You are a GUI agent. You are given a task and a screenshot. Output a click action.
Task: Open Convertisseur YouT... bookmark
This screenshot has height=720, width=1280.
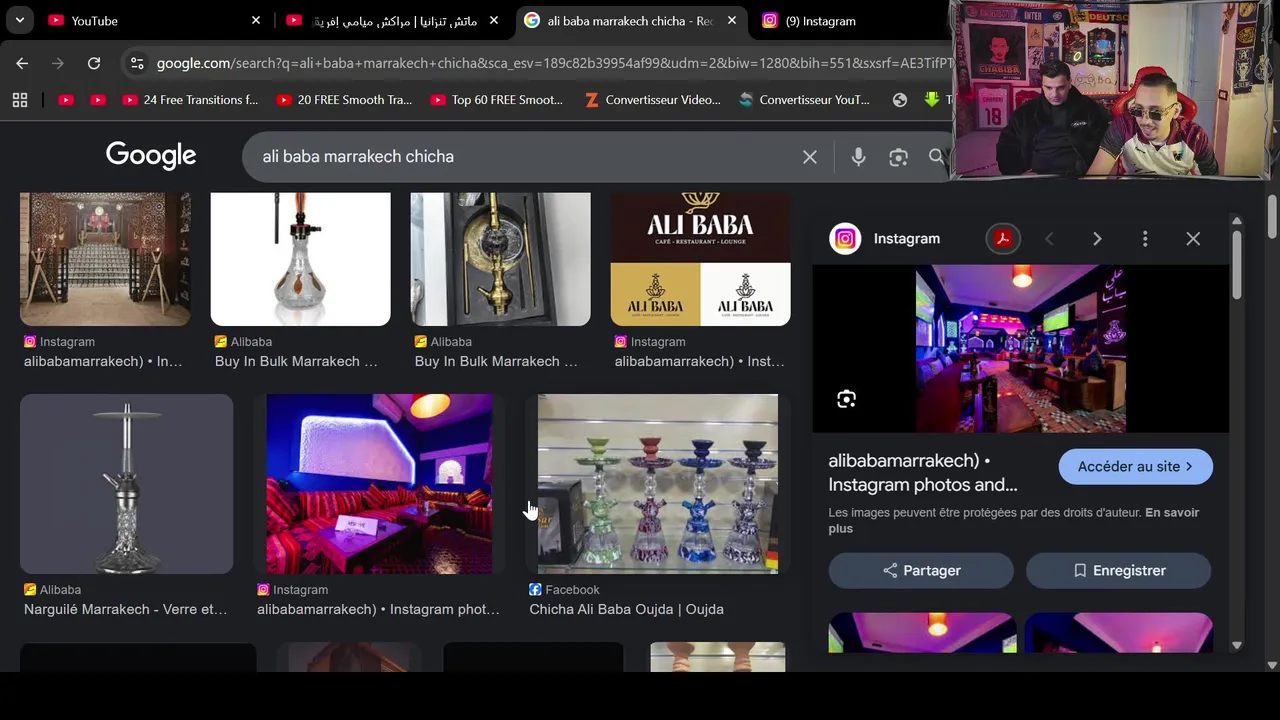coord(805,100)
